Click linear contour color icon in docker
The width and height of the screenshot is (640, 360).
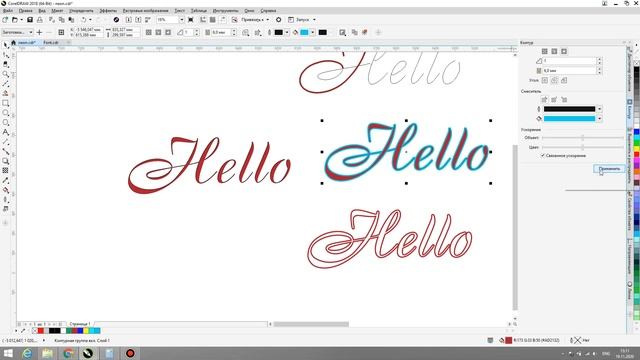(x=544, y=100)
